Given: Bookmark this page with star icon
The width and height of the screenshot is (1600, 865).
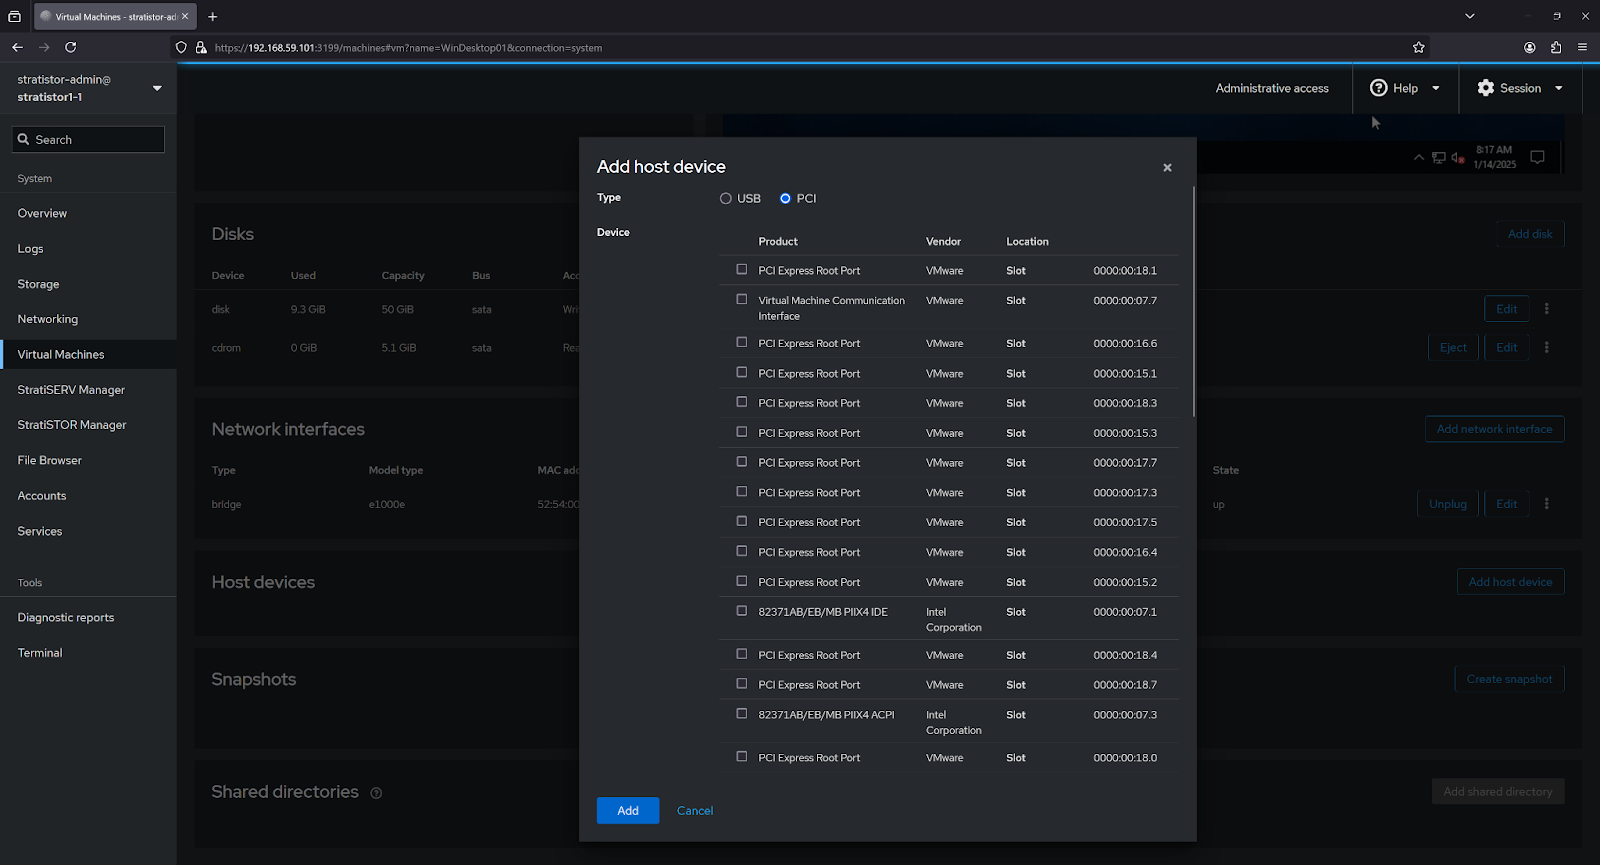Looking at the screenshot, I should (1418, 47).
